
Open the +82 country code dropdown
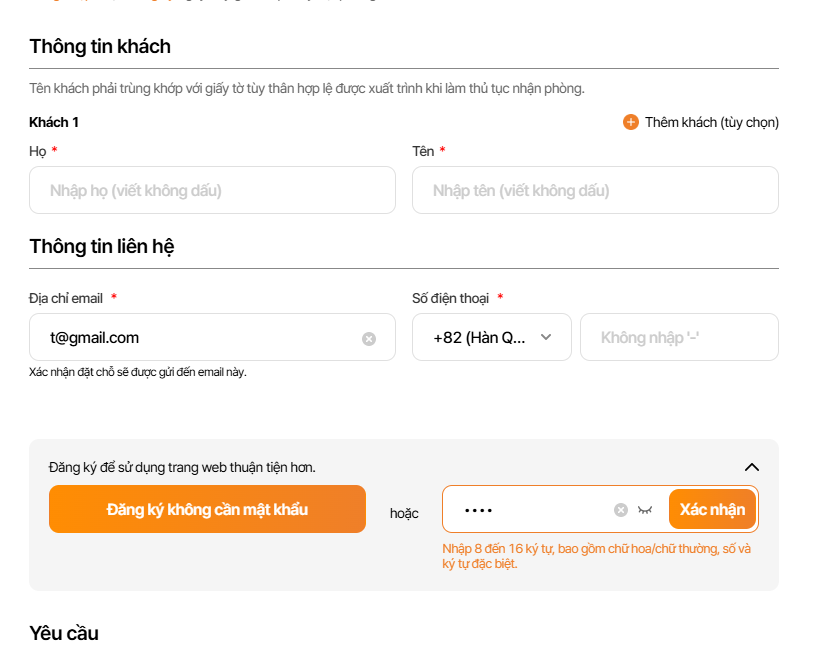point(491,337)
